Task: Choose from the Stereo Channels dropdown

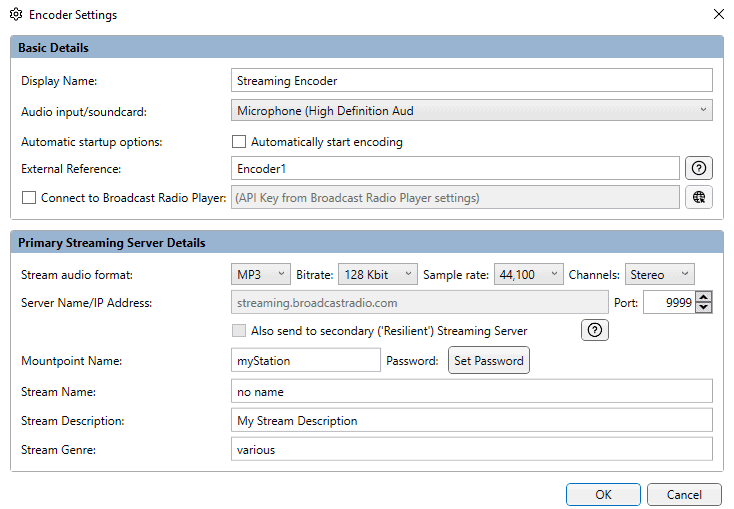Action: click(x=660, y=274)
